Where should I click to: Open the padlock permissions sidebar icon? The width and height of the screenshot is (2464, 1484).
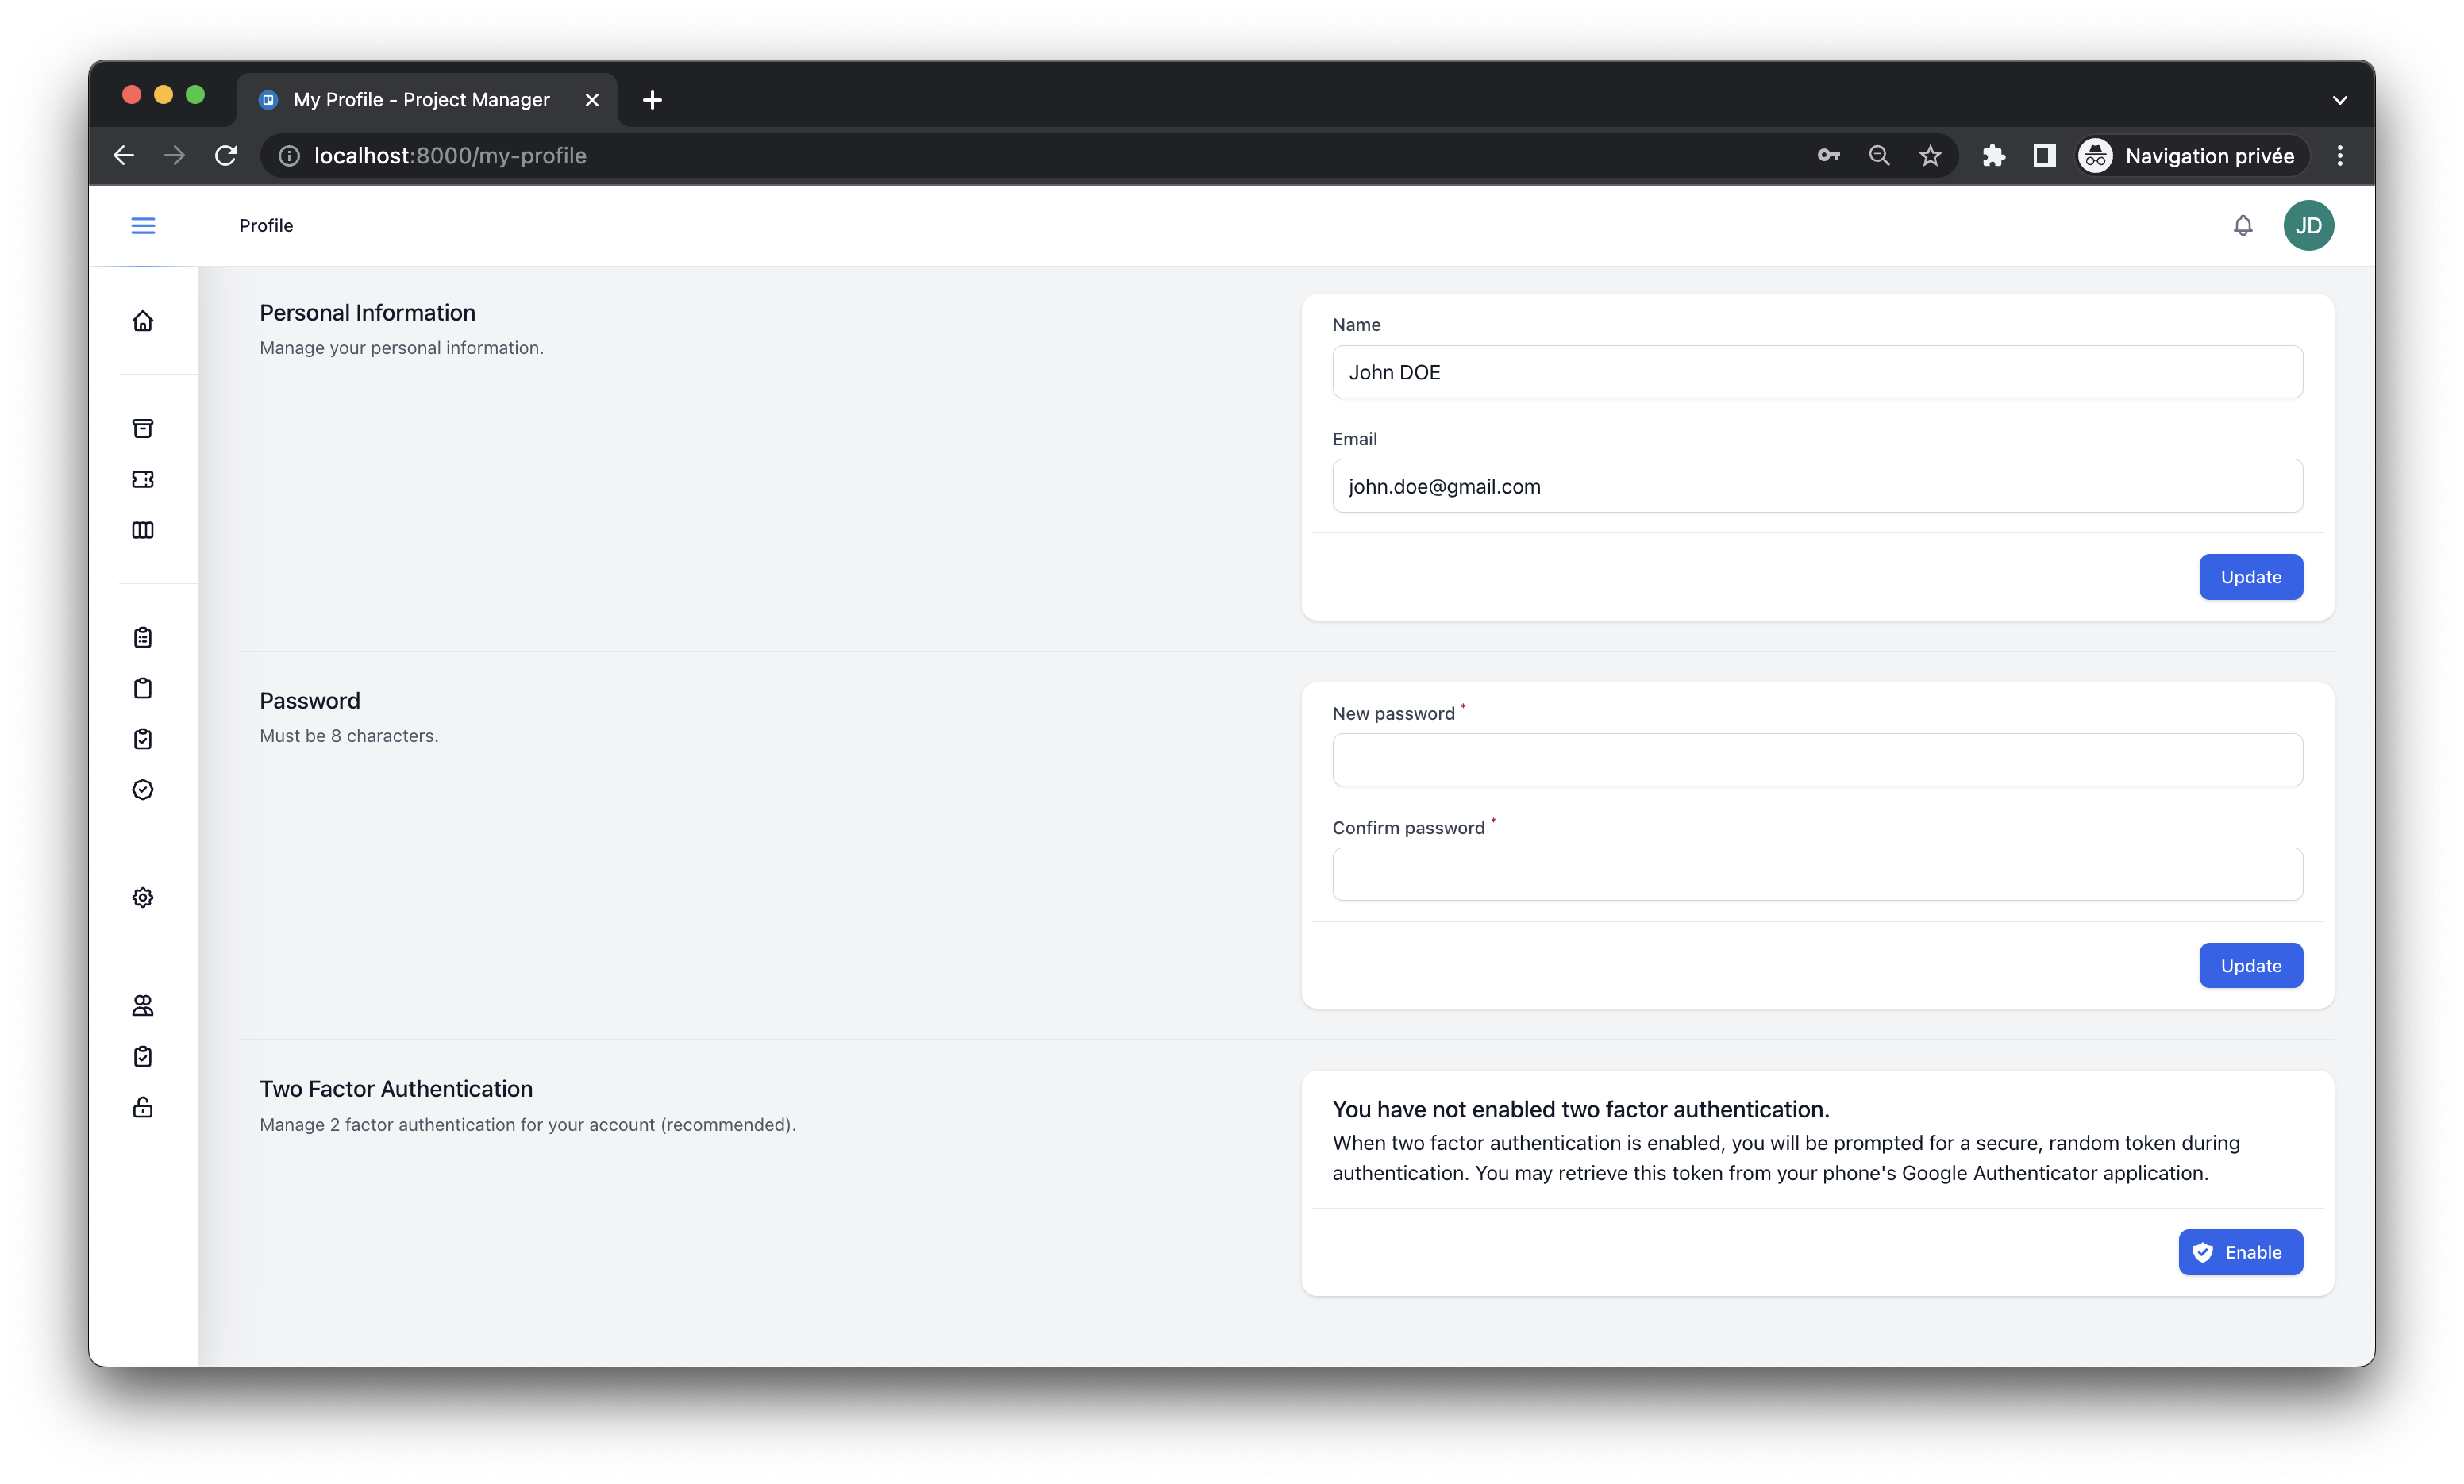point(143,1107)
